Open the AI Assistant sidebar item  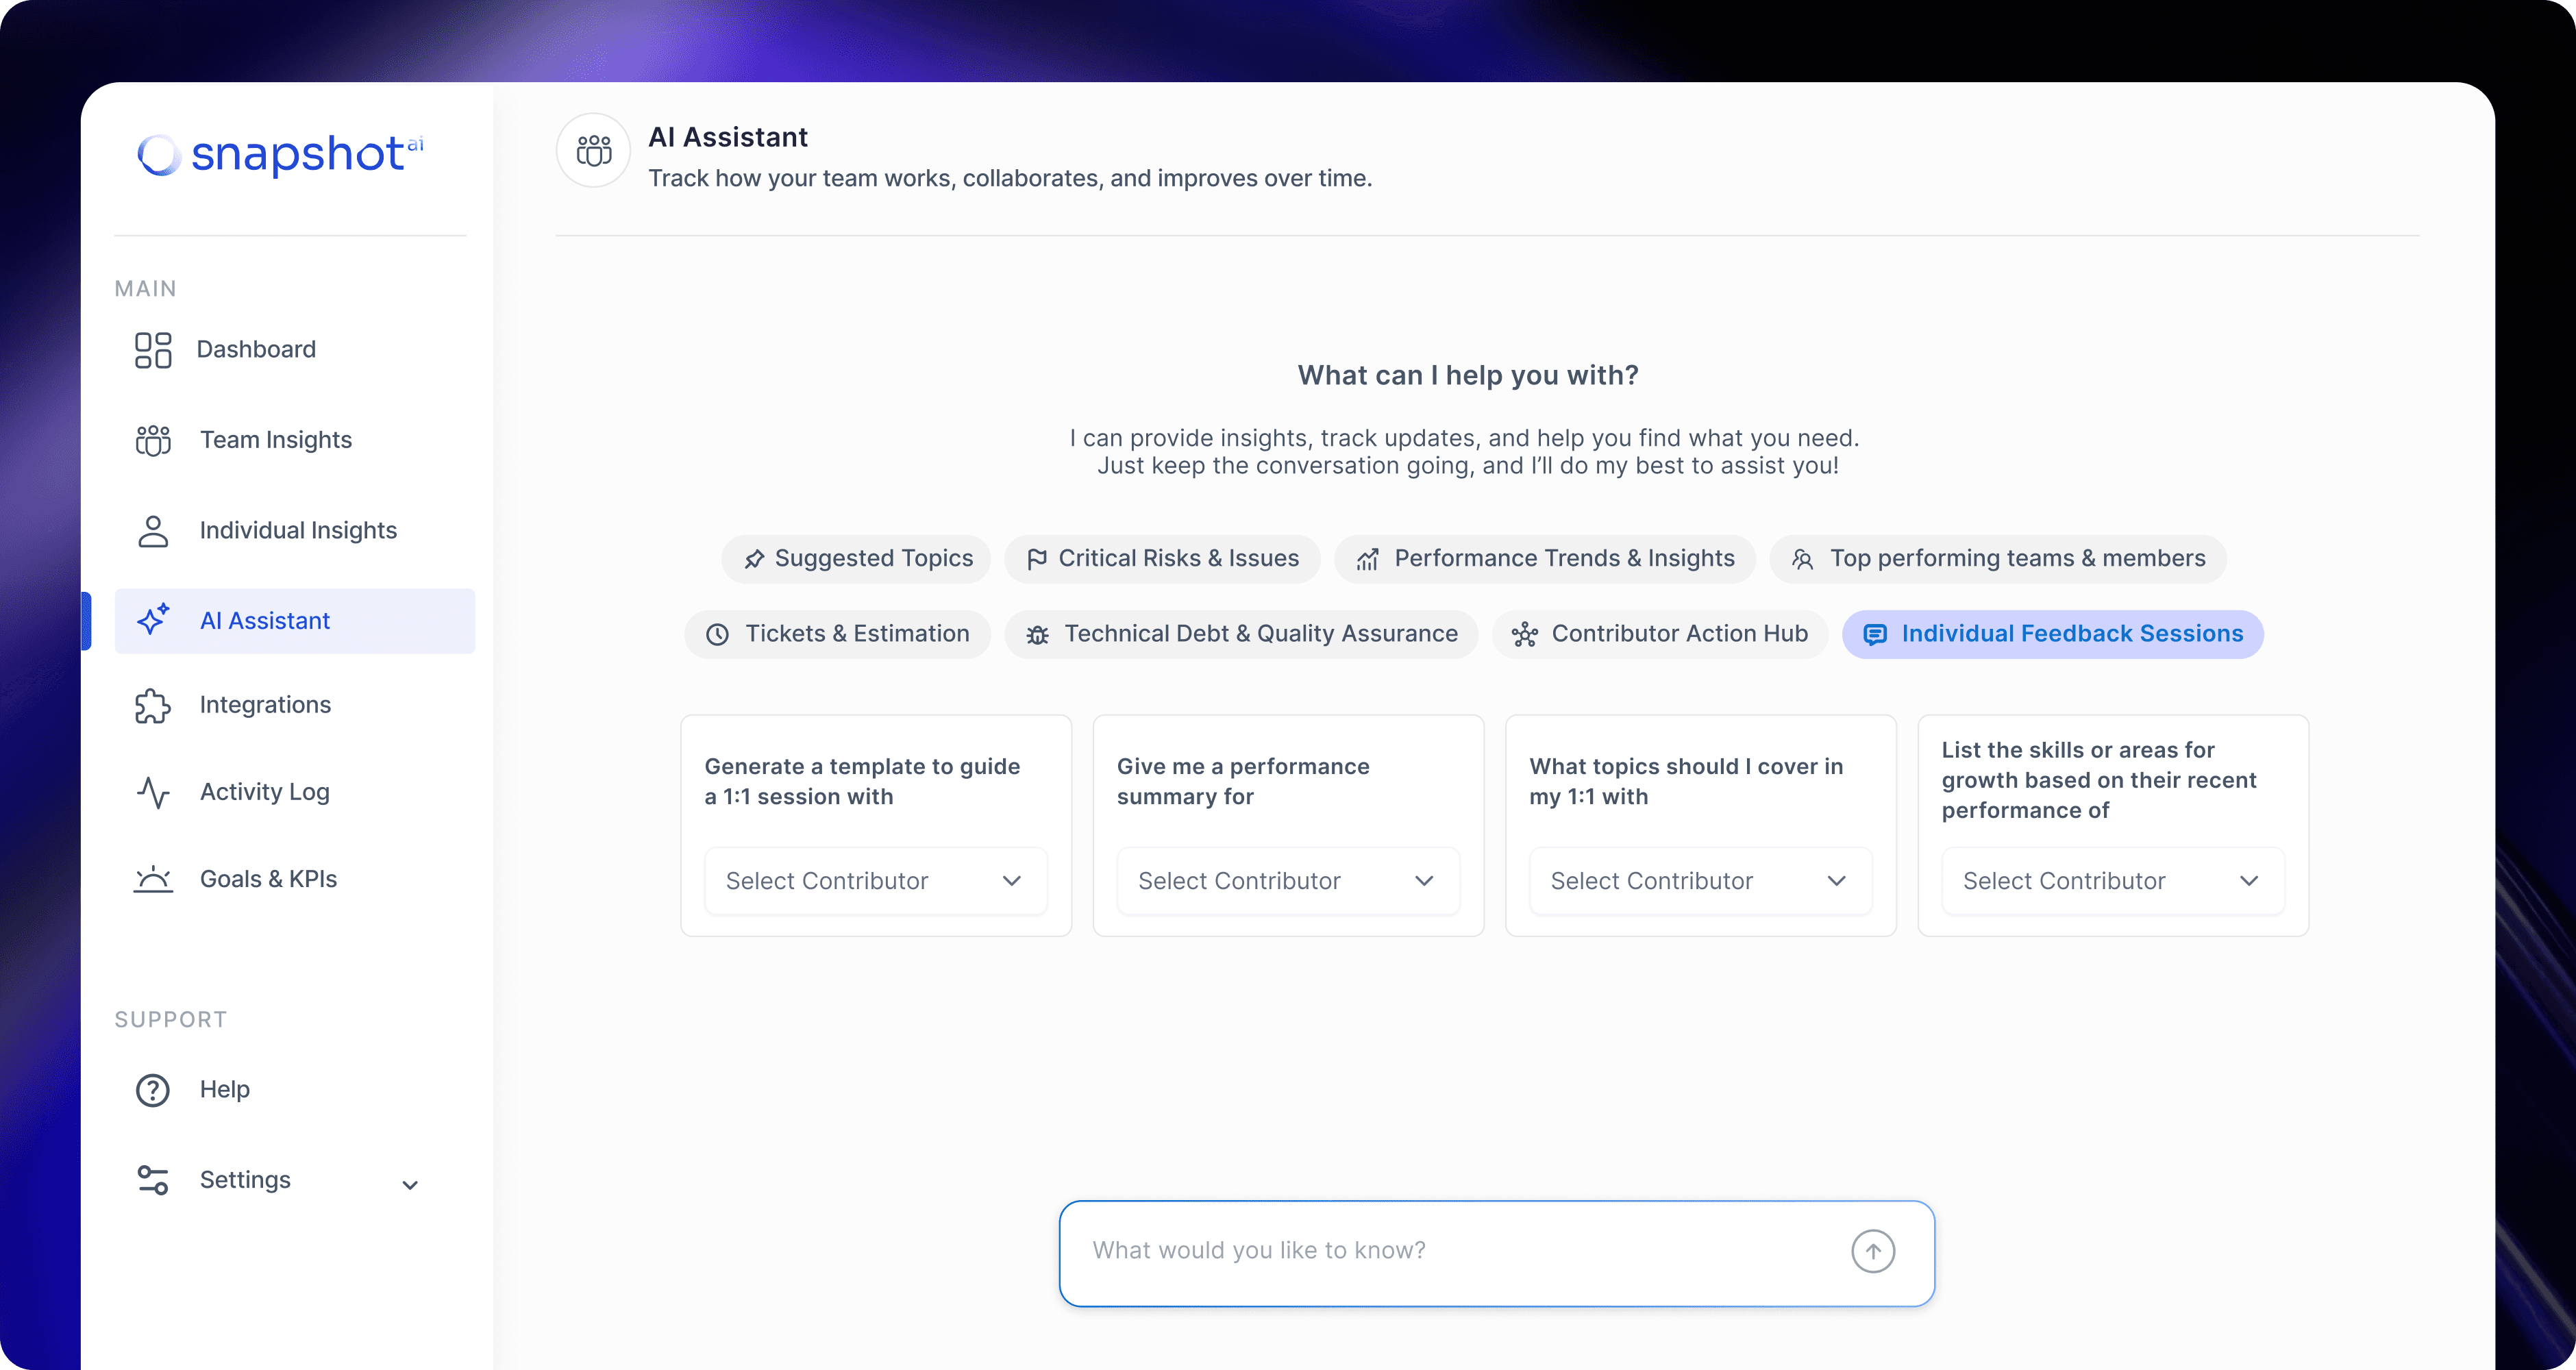pos(294,621)
